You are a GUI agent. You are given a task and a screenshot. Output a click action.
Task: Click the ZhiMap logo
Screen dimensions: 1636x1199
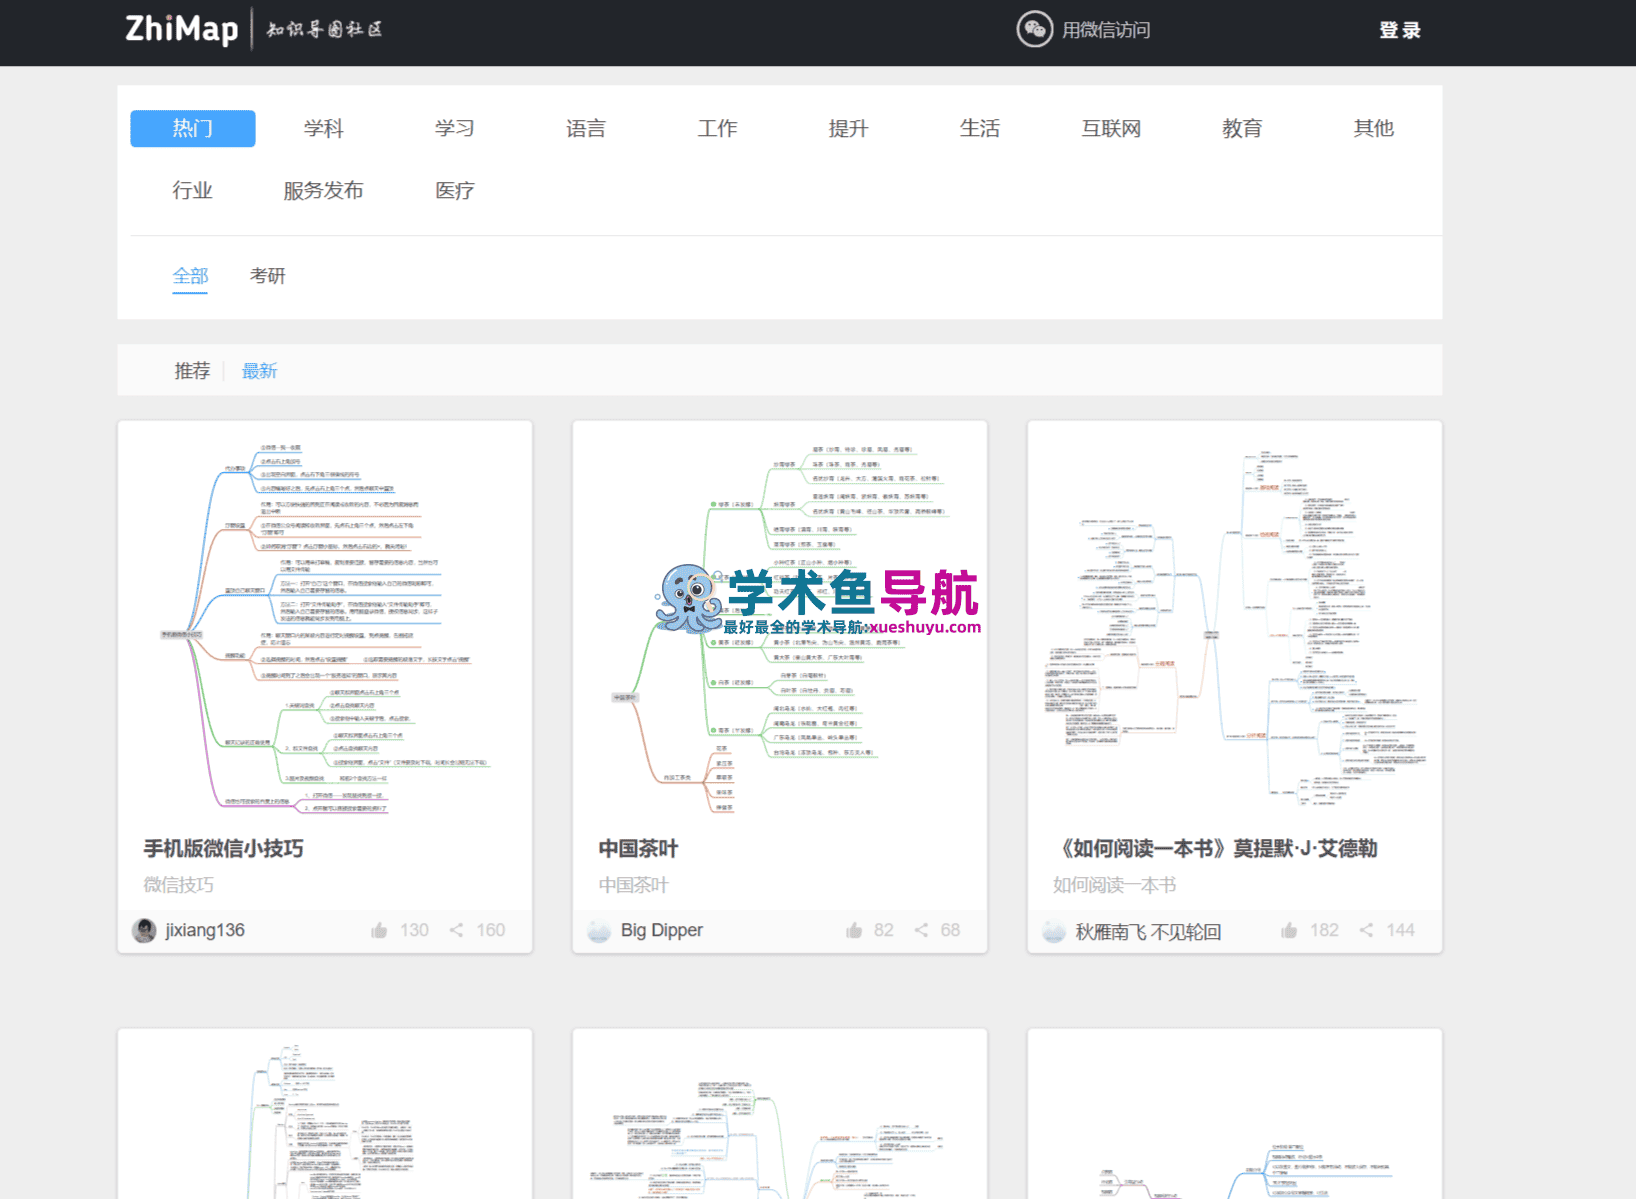pyautogui.click(x=181, y=29)
